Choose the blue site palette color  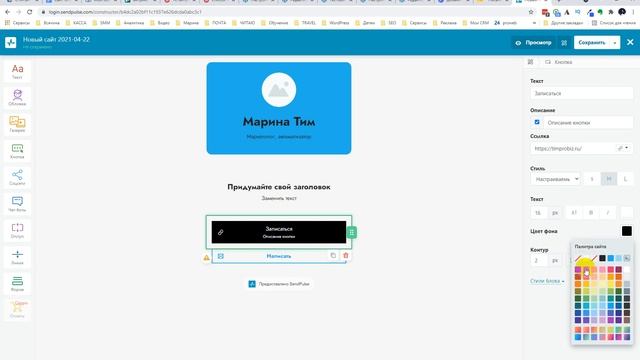610,258
